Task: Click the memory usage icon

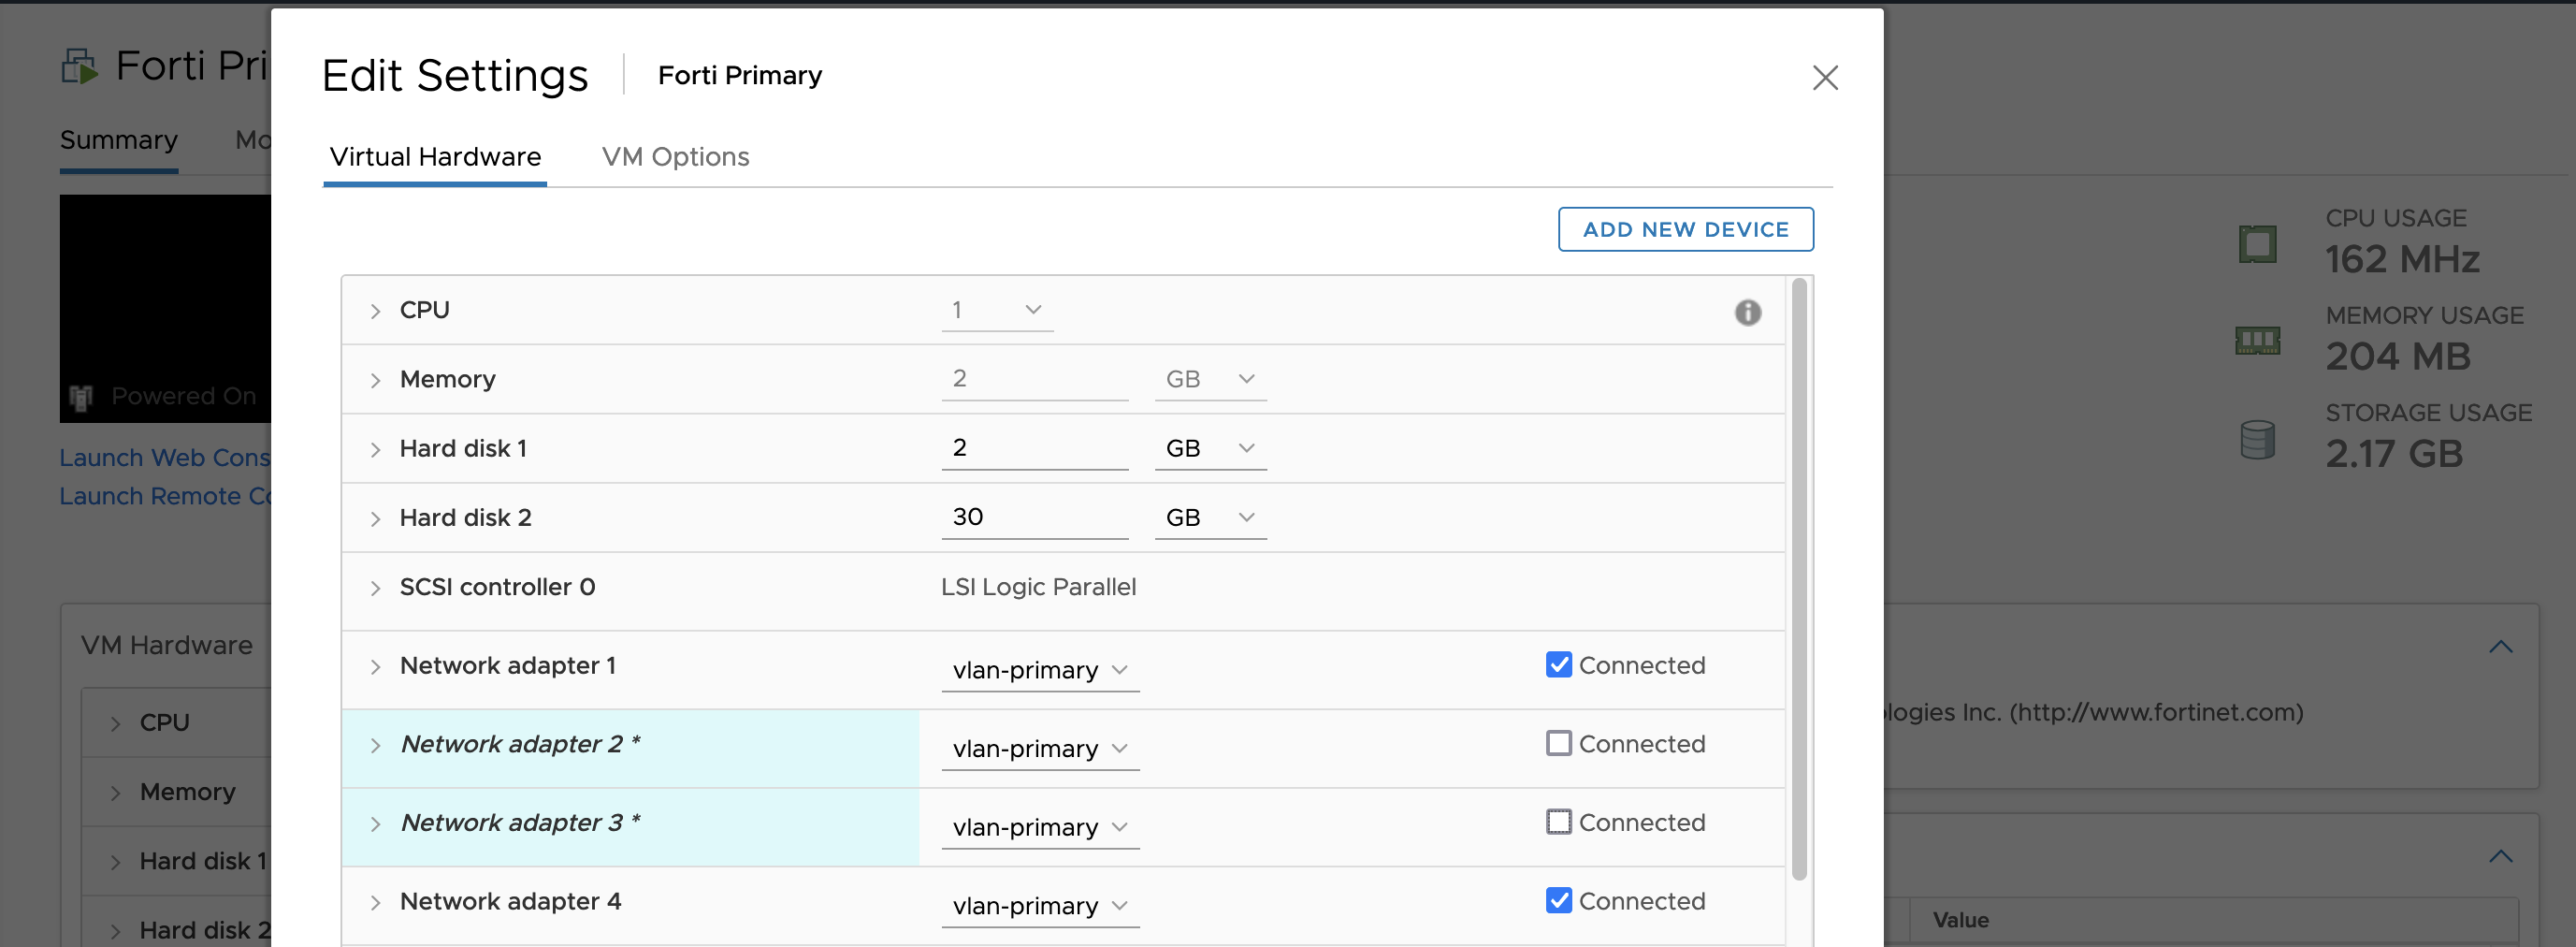Action: tap(2257, 341)
